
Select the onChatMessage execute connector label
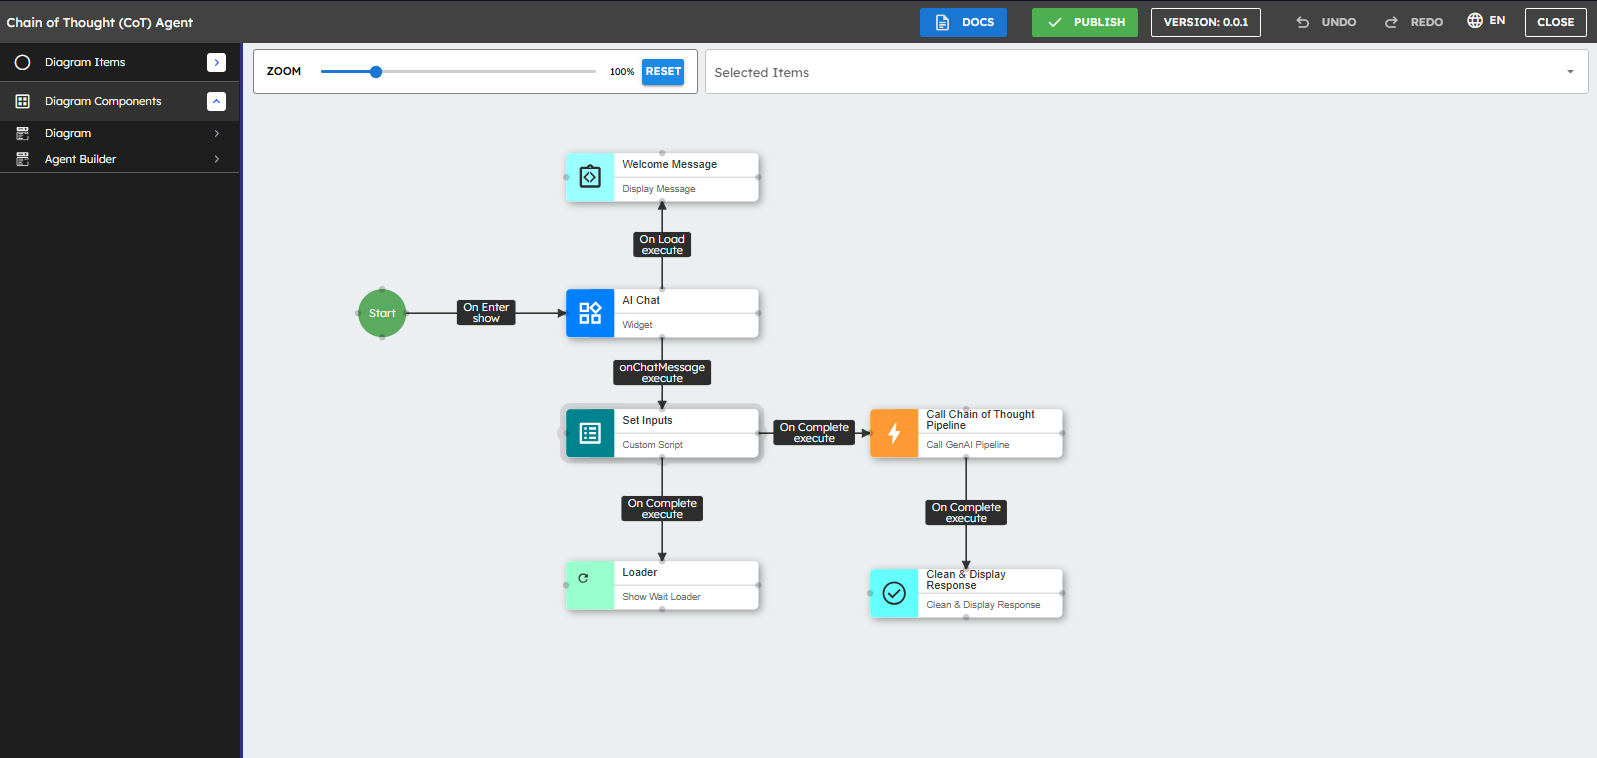(x=662, y=373)
